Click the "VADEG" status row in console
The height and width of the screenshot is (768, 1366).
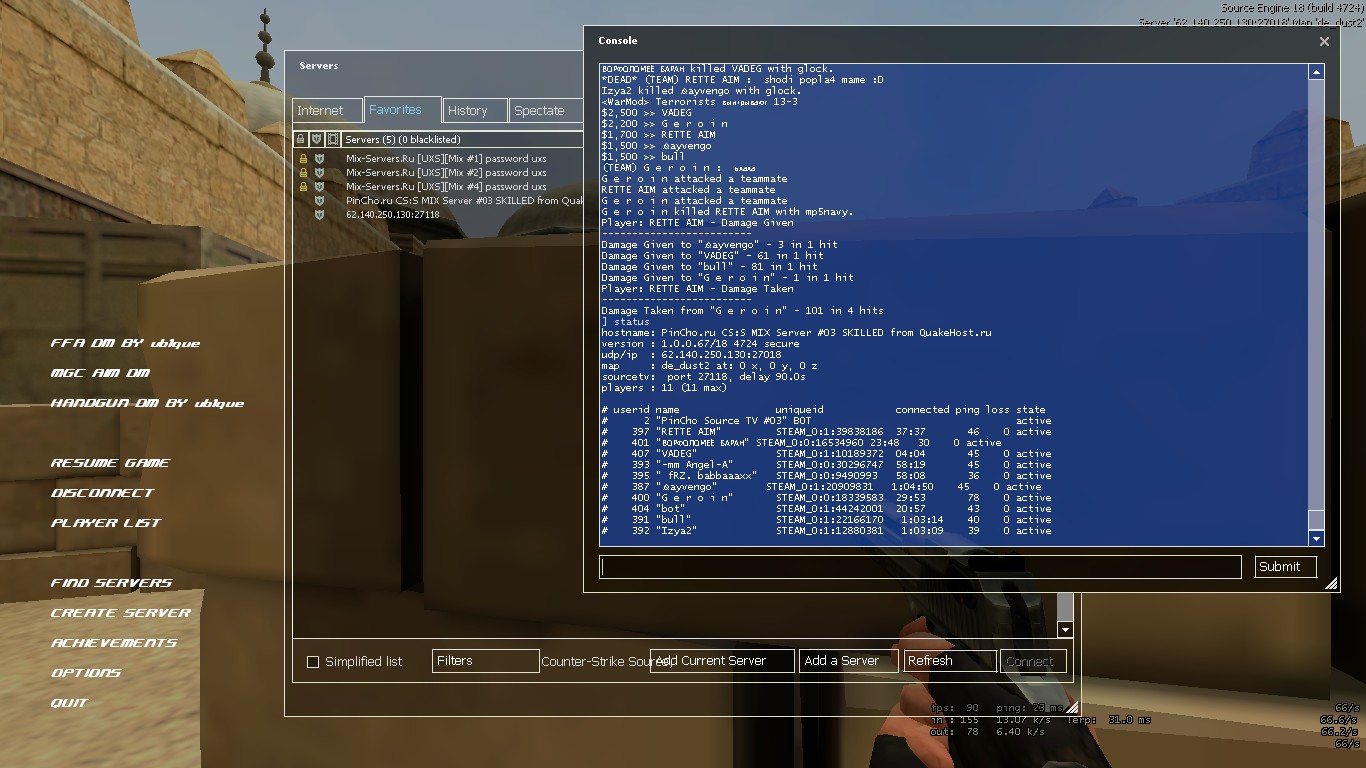tap(826, 453)
